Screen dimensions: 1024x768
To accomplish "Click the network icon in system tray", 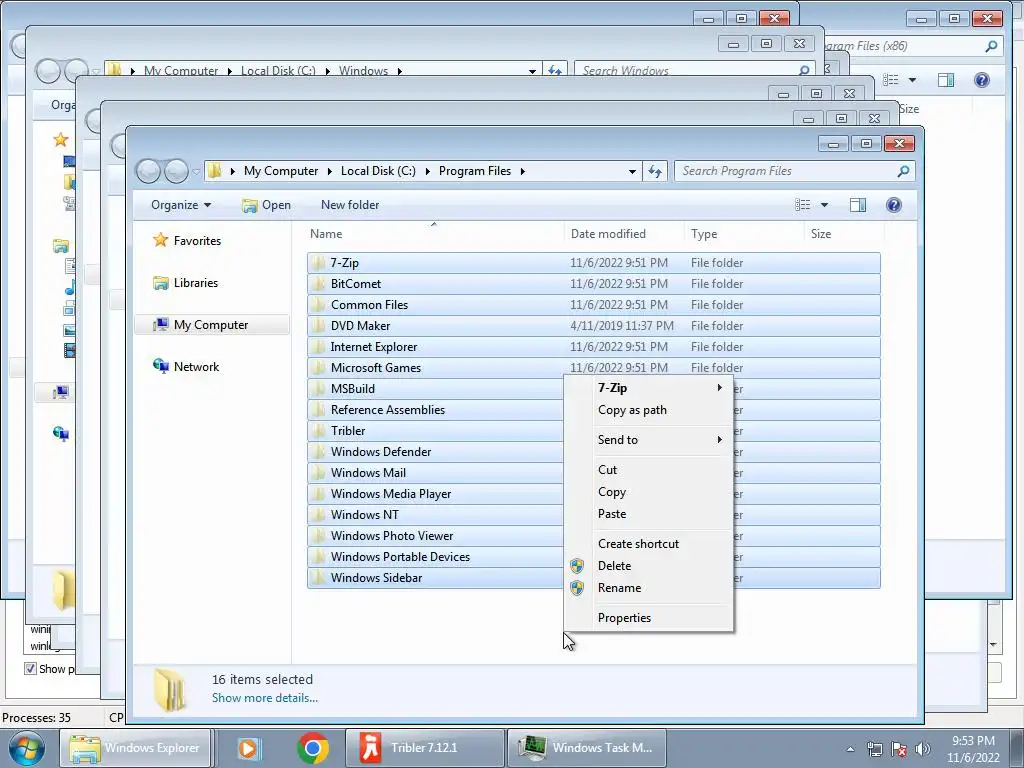I will [874, 749].
